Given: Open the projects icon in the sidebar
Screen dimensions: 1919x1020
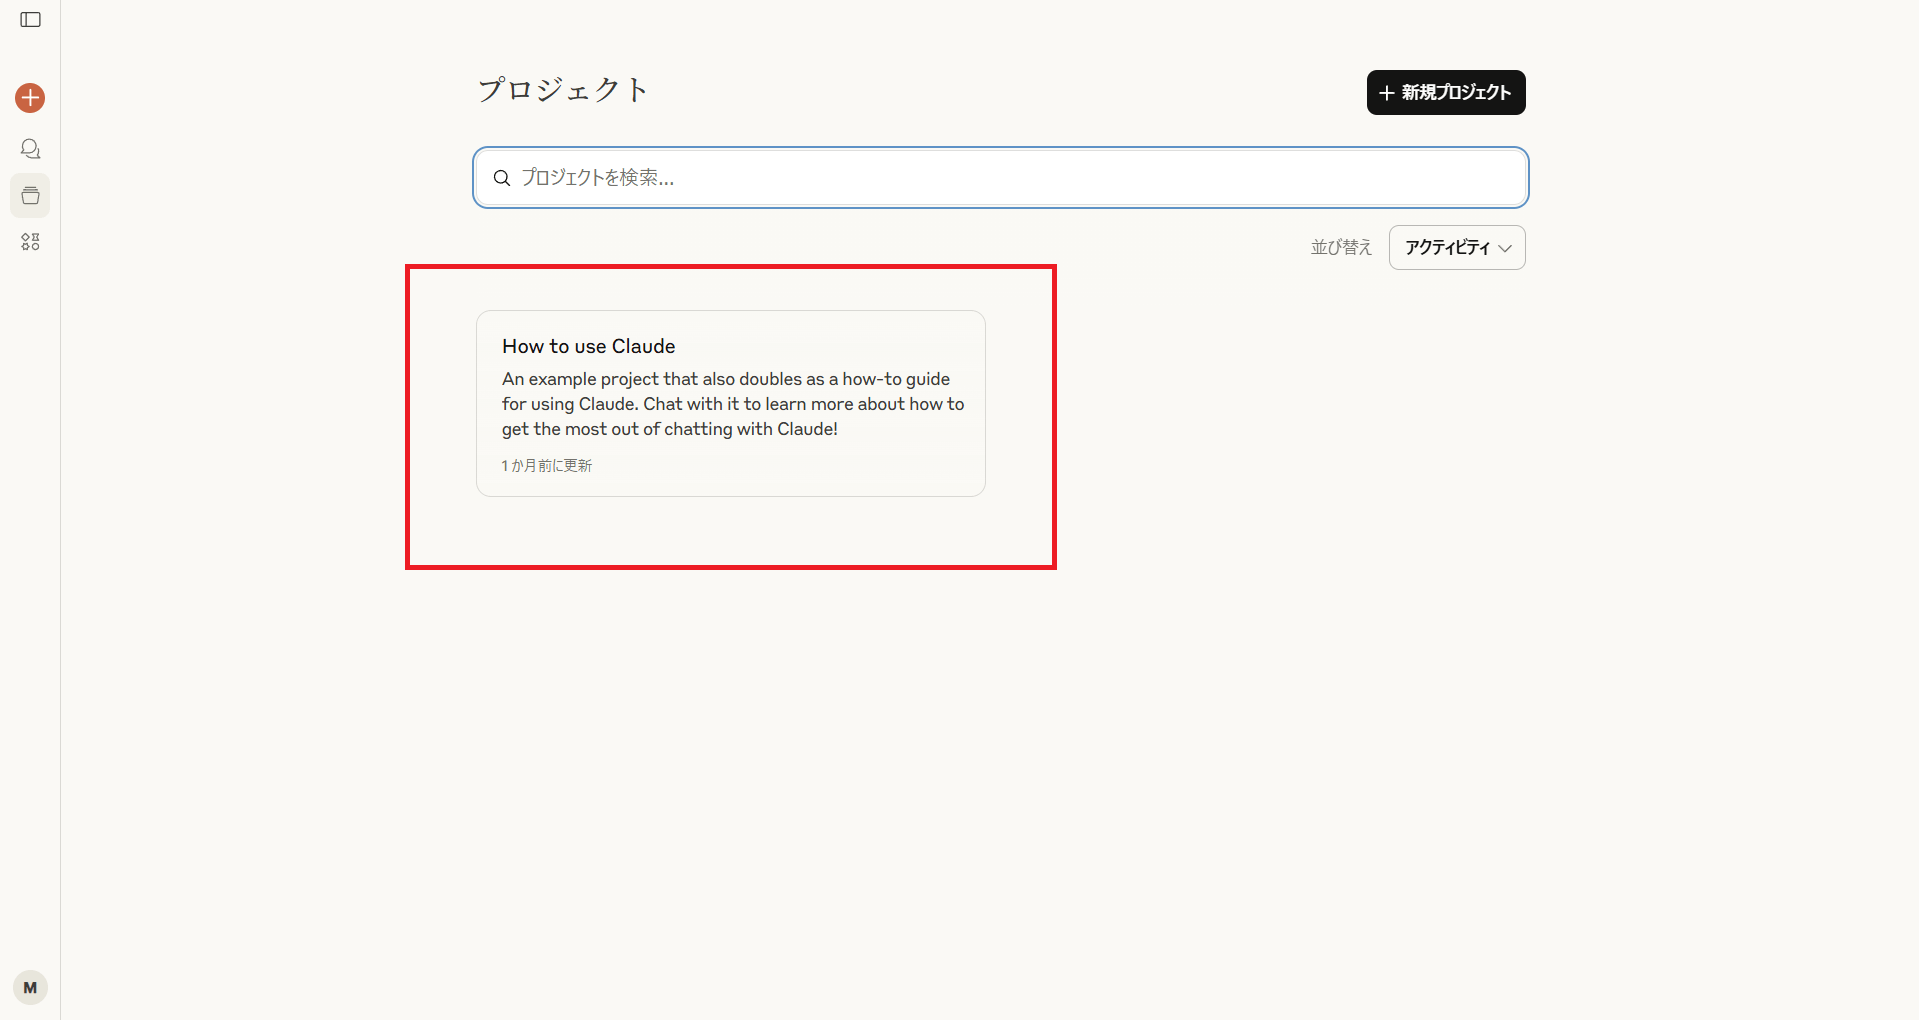Looking at the screenshot, I should coord(30,196).
